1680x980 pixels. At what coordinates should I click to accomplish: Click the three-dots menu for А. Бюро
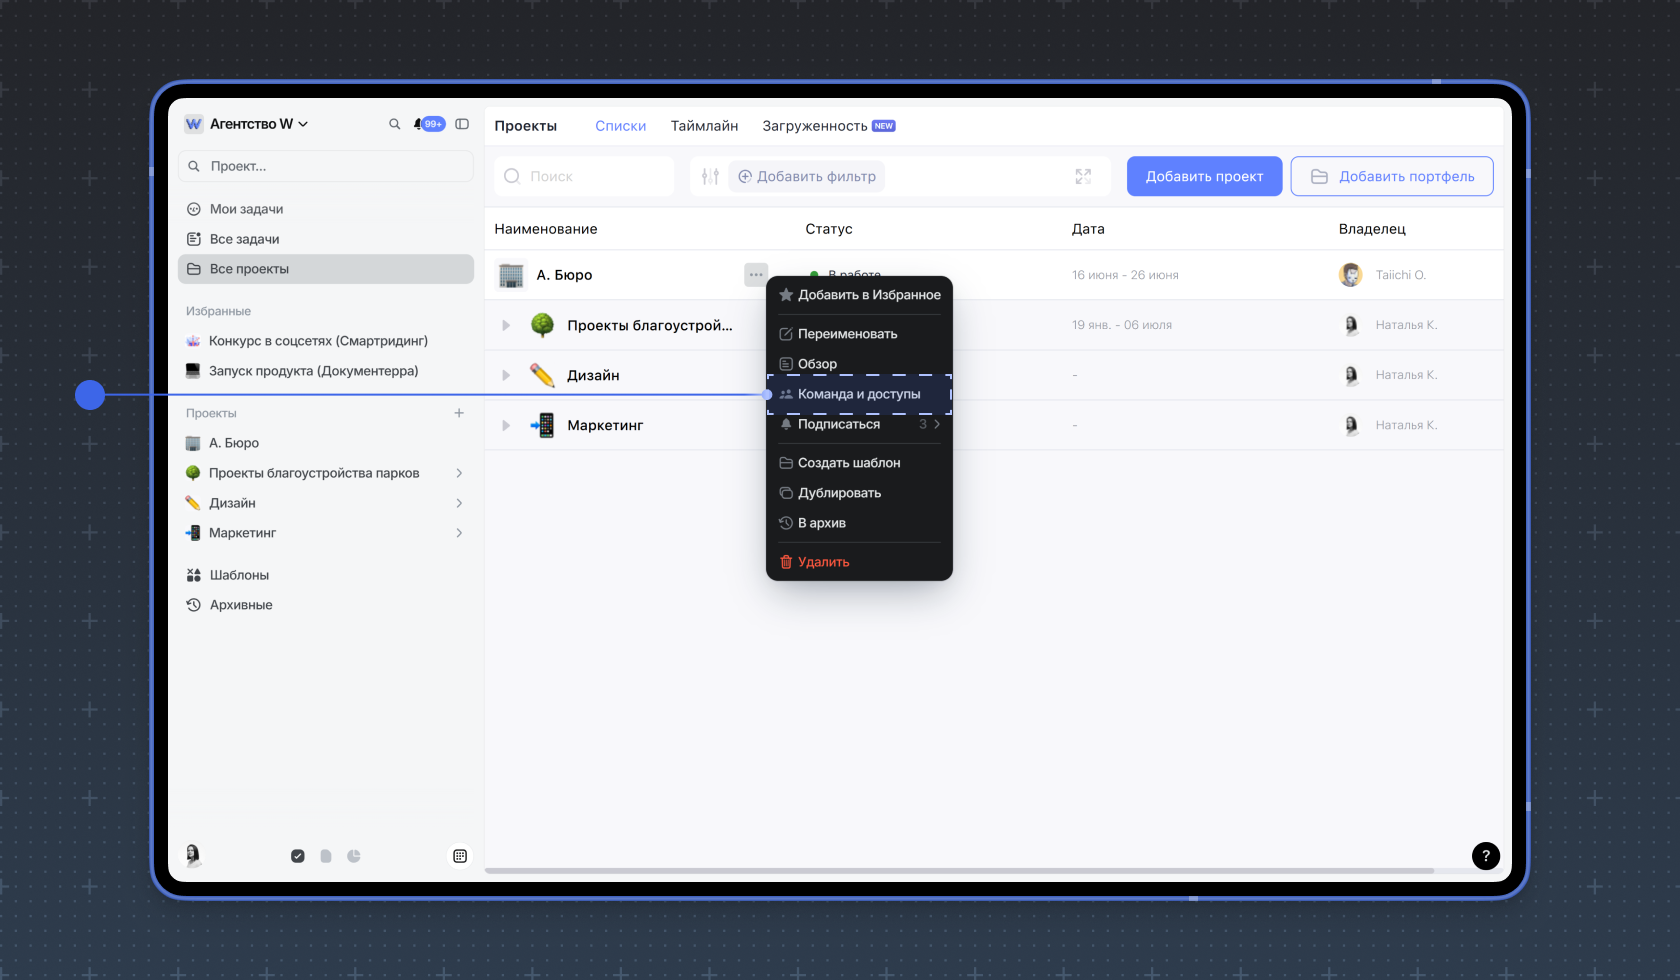(x=756, y=275)
